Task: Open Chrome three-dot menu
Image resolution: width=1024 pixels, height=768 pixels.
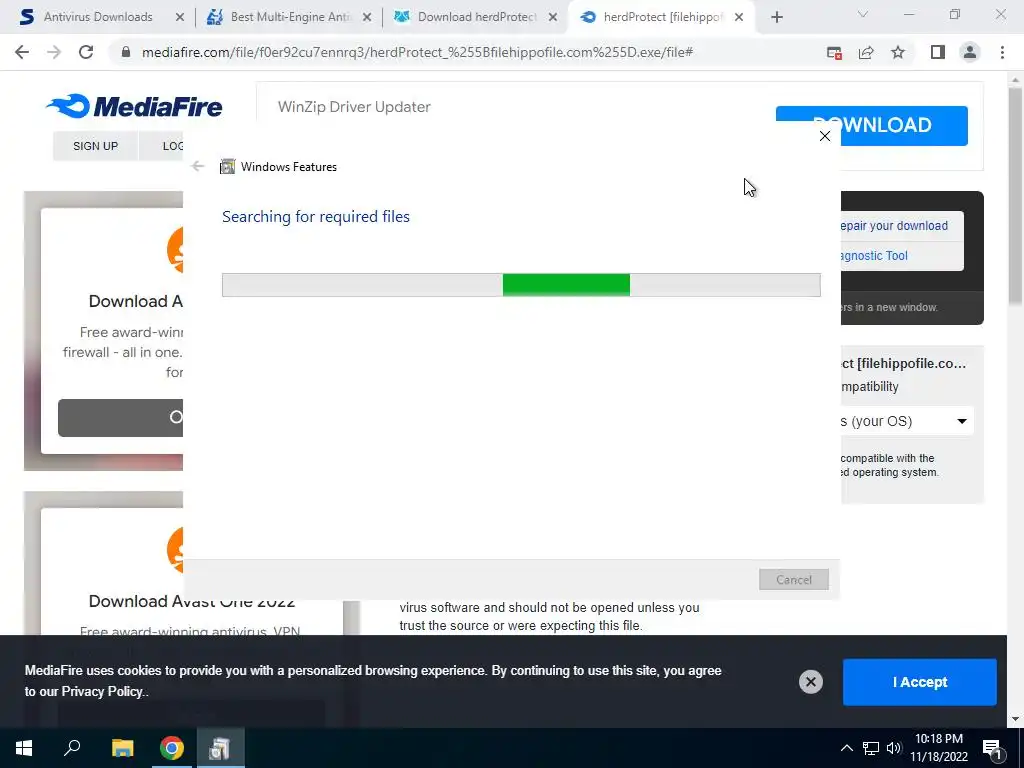Action: coord(1002,52)
